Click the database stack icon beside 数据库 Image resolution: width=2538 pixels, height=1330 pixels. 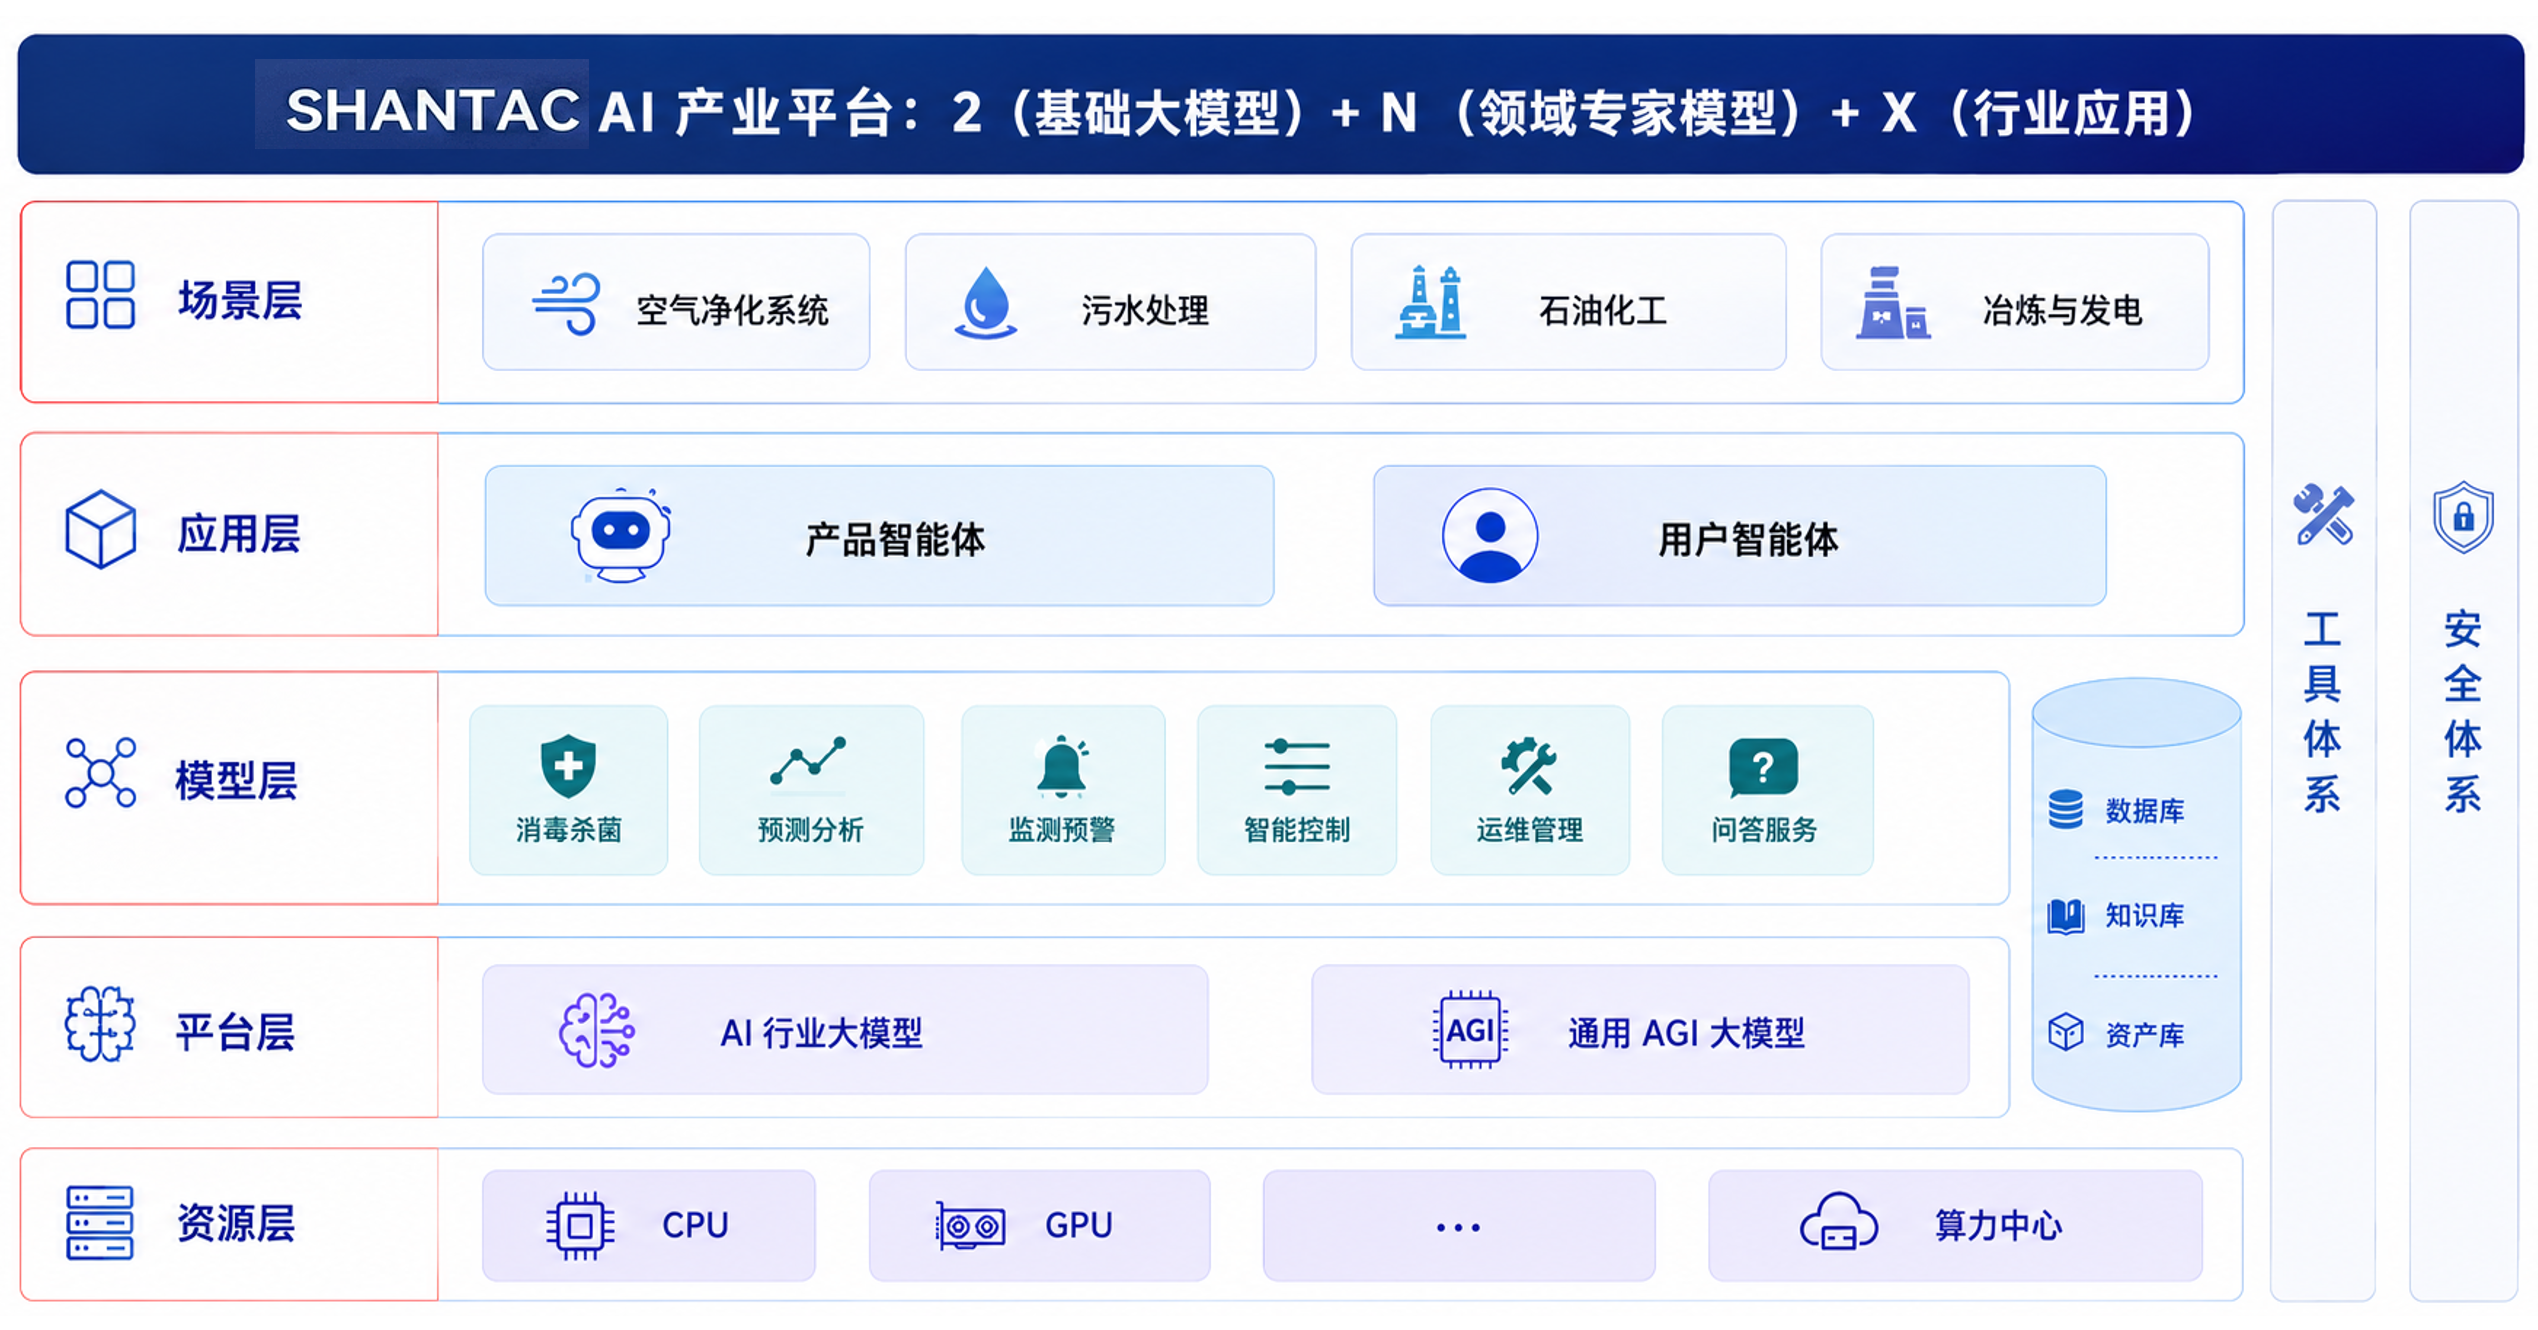2065,809
